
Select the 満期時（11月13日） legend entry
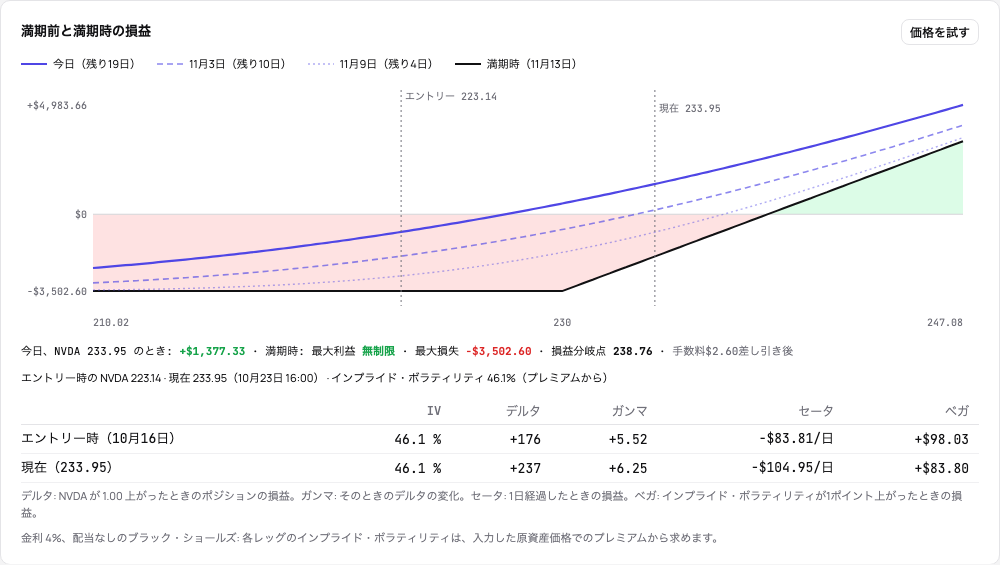[x=516, y=64]
